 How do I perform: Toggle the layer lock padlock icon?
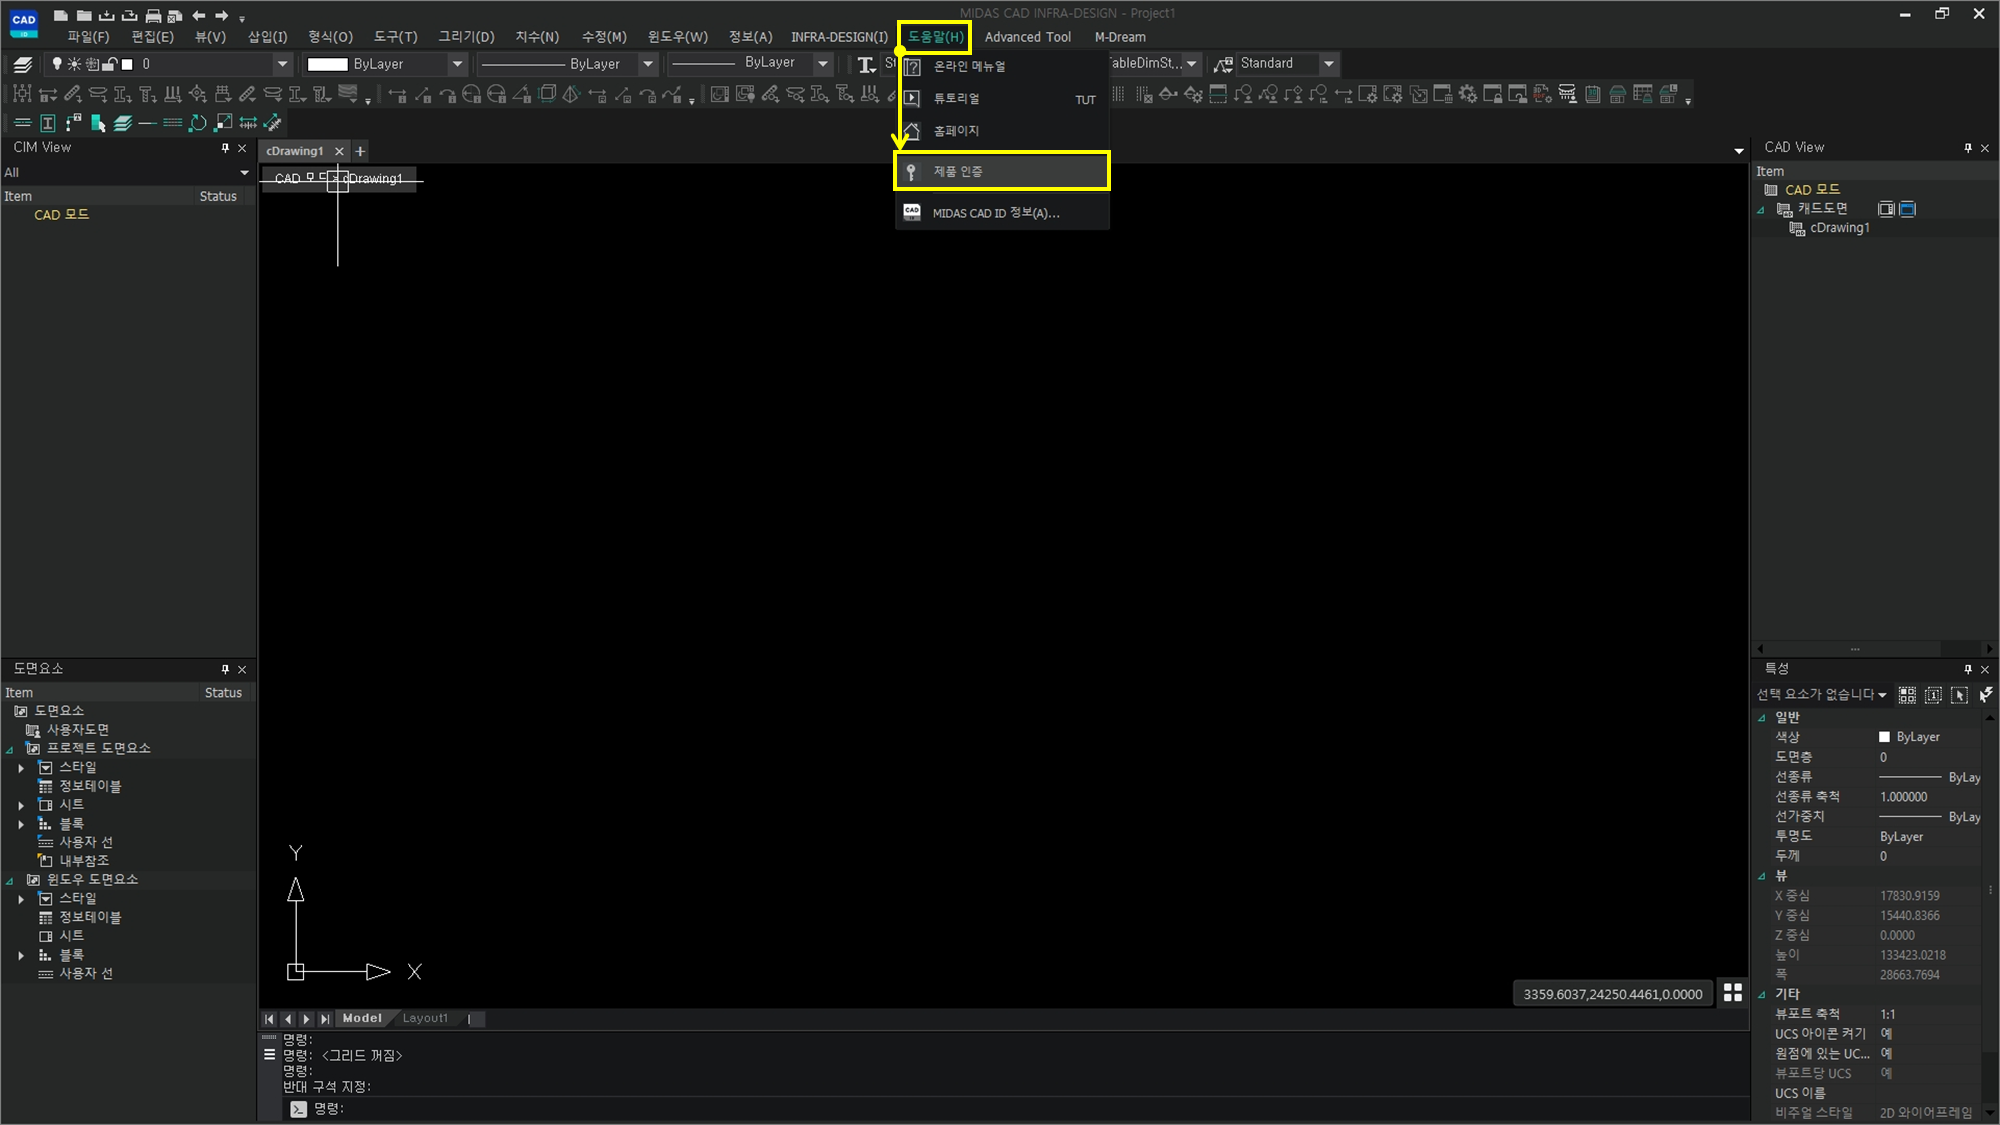pyautogui.click(x=110, y=64)
